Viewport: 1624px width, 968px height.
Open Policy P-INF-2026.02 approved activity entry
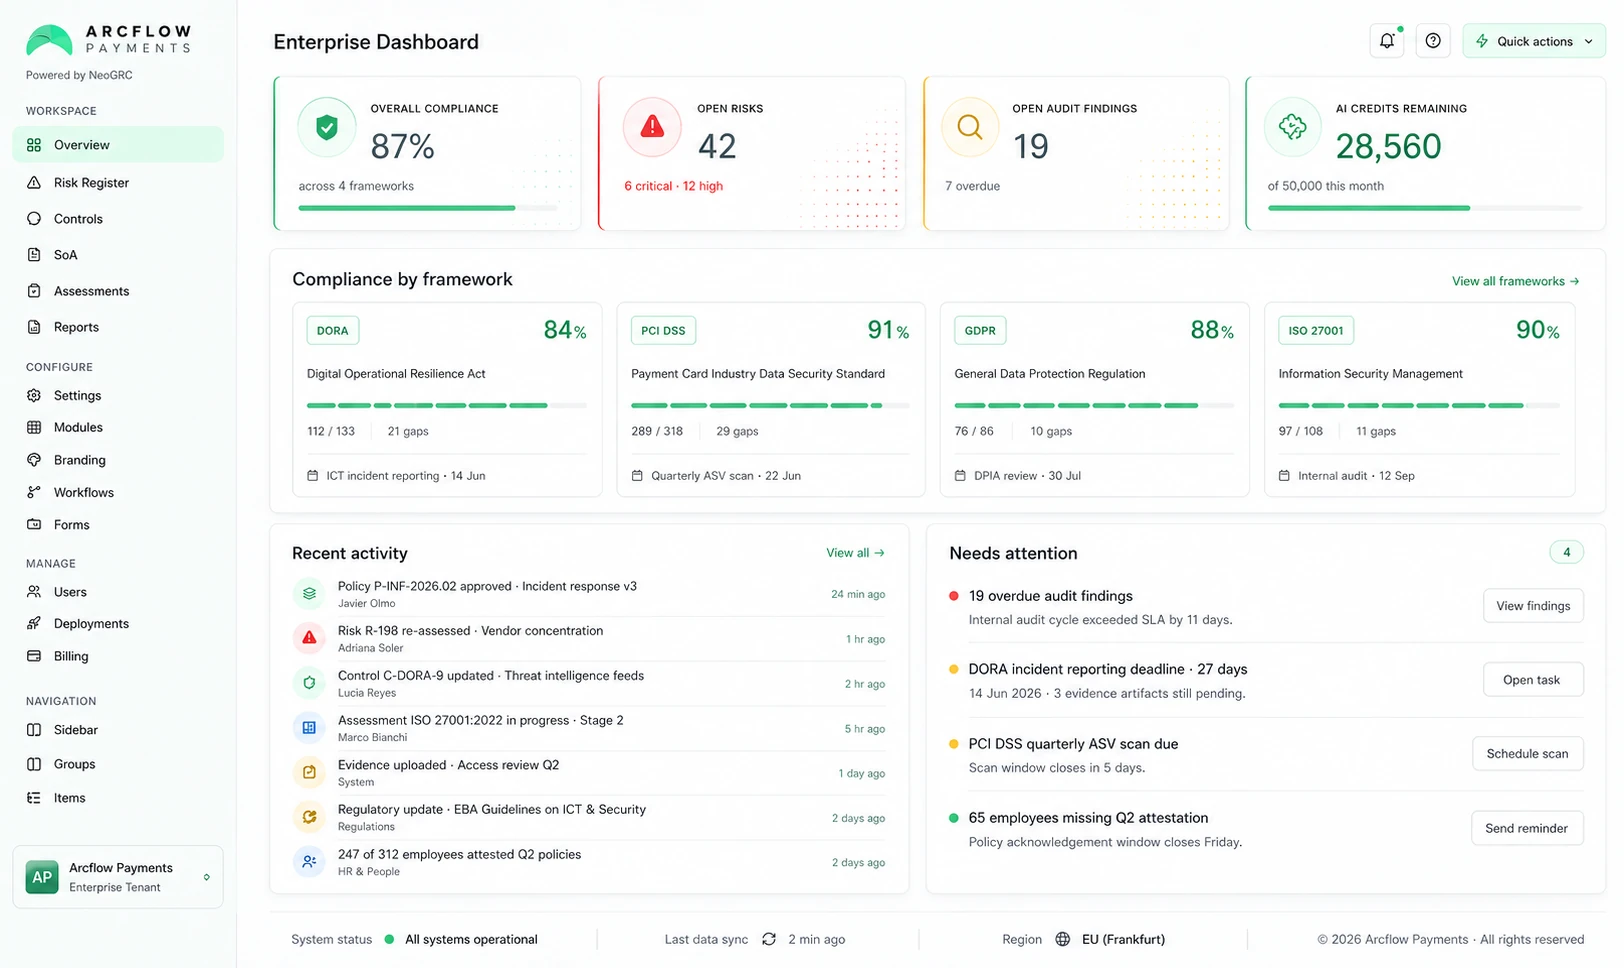click(589, 594)
